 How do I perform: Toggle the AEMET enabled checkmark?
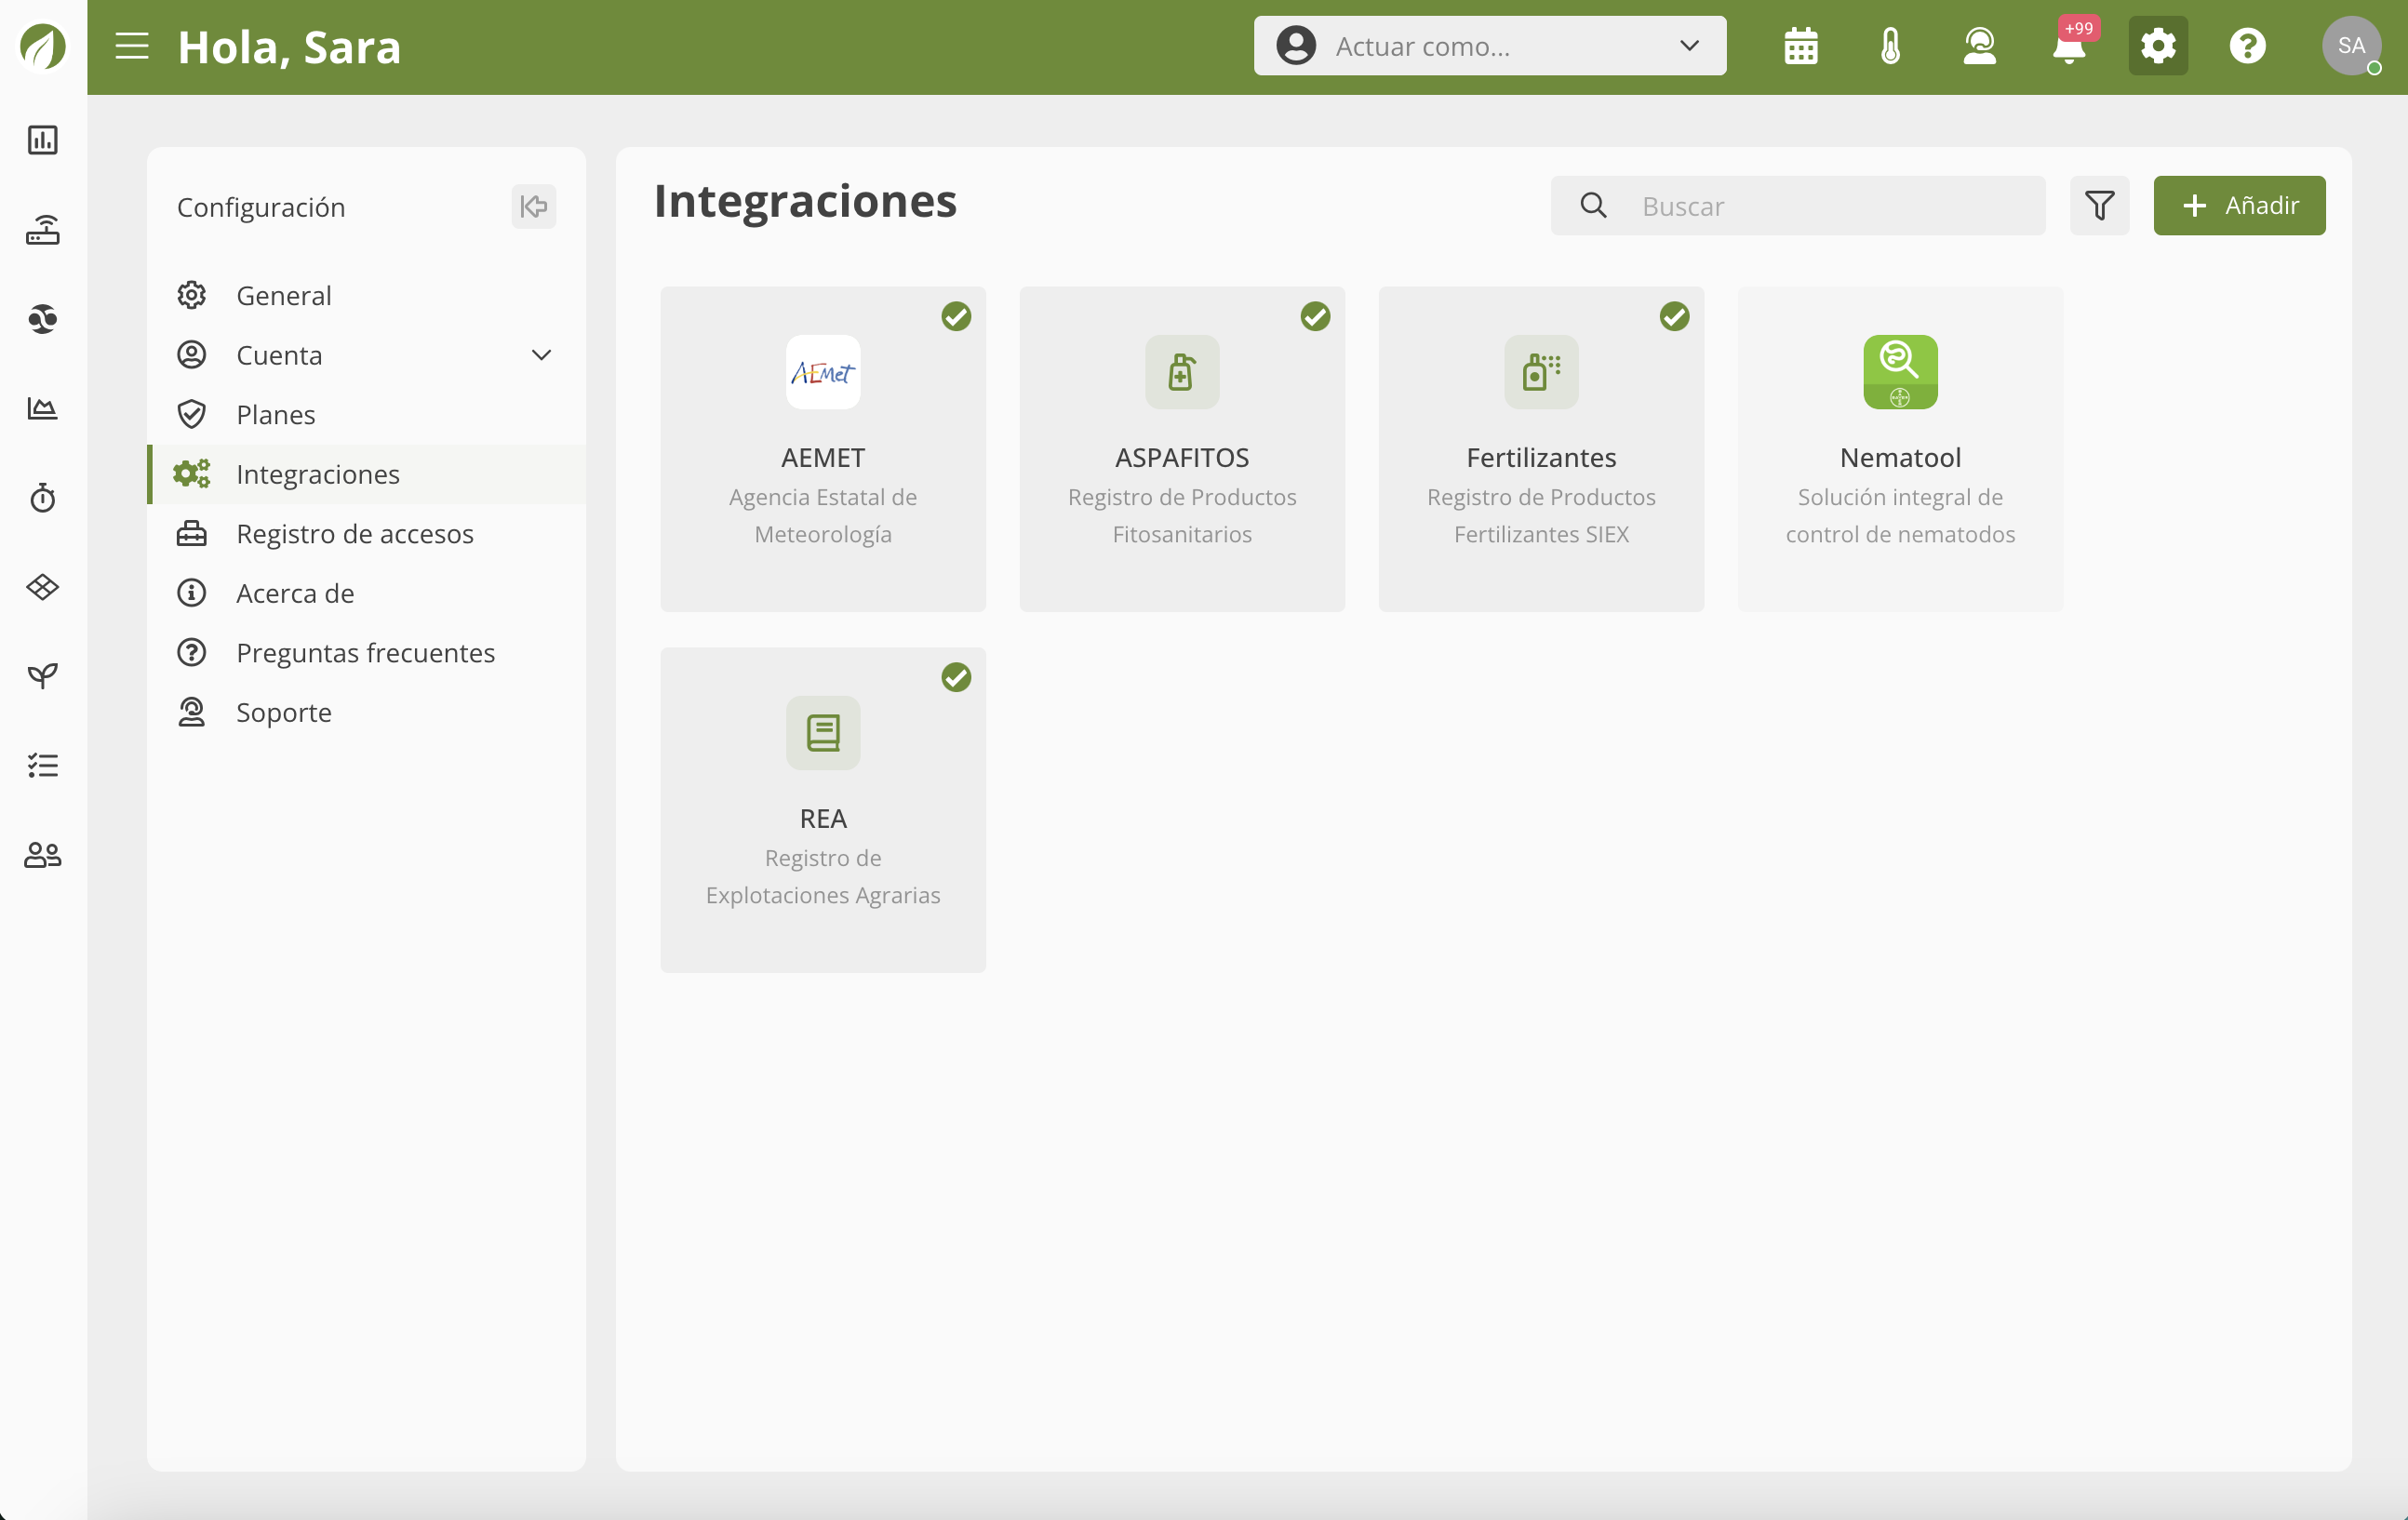point(956,317)
